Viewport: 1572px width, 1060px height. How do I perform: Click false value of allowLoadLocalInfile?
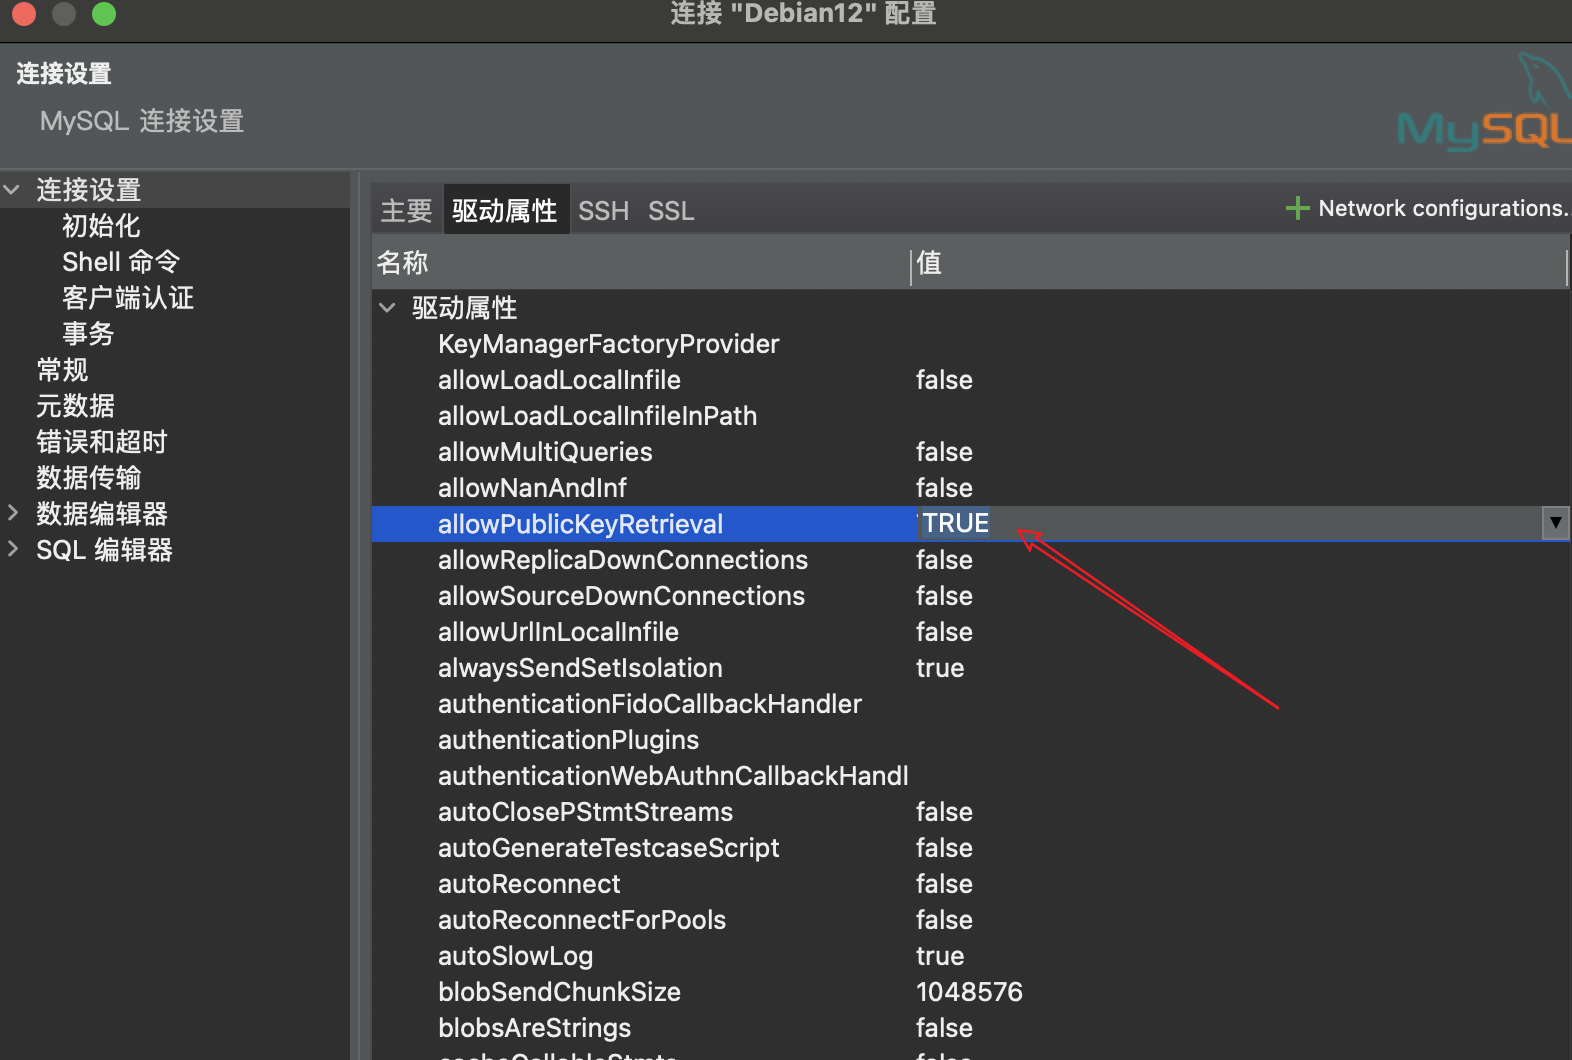pos(944,380)
